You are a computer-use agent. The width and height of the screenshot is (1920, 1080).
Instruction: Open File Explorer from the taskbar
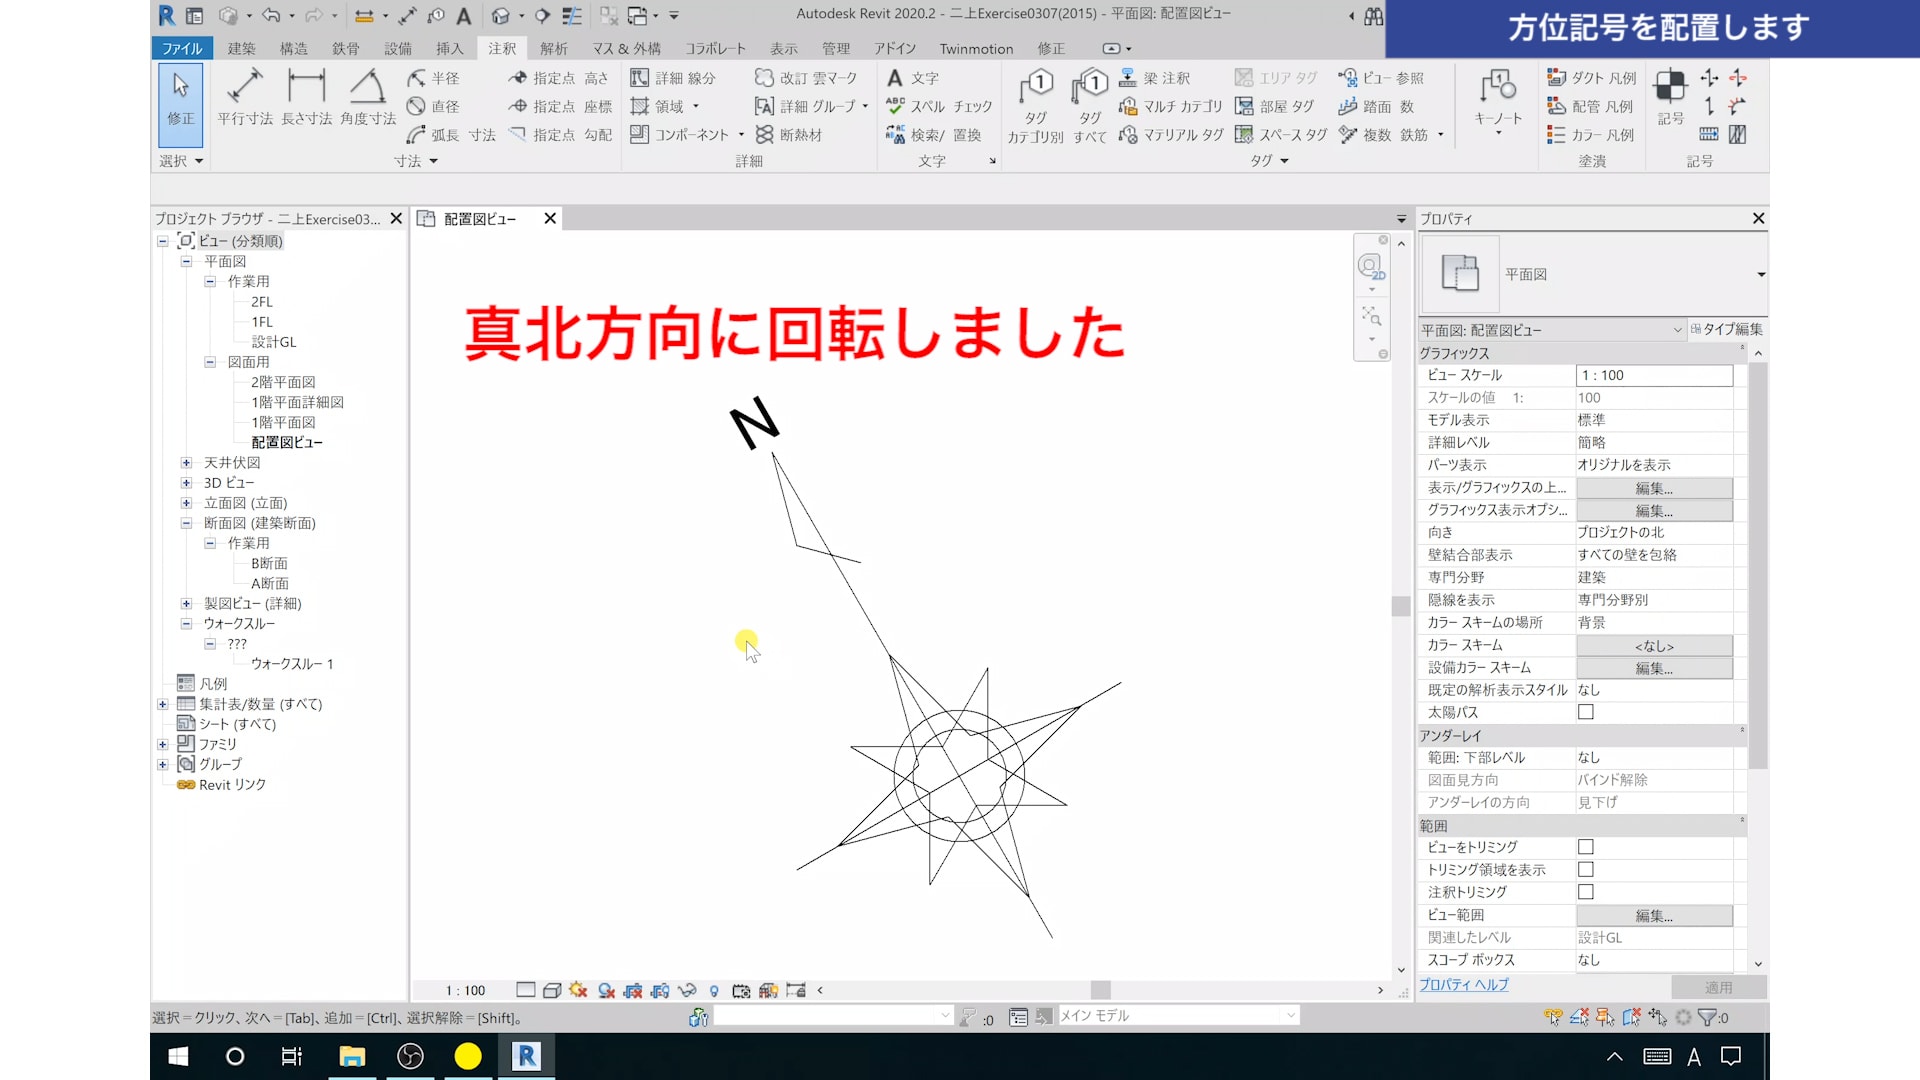point(352,1056)
